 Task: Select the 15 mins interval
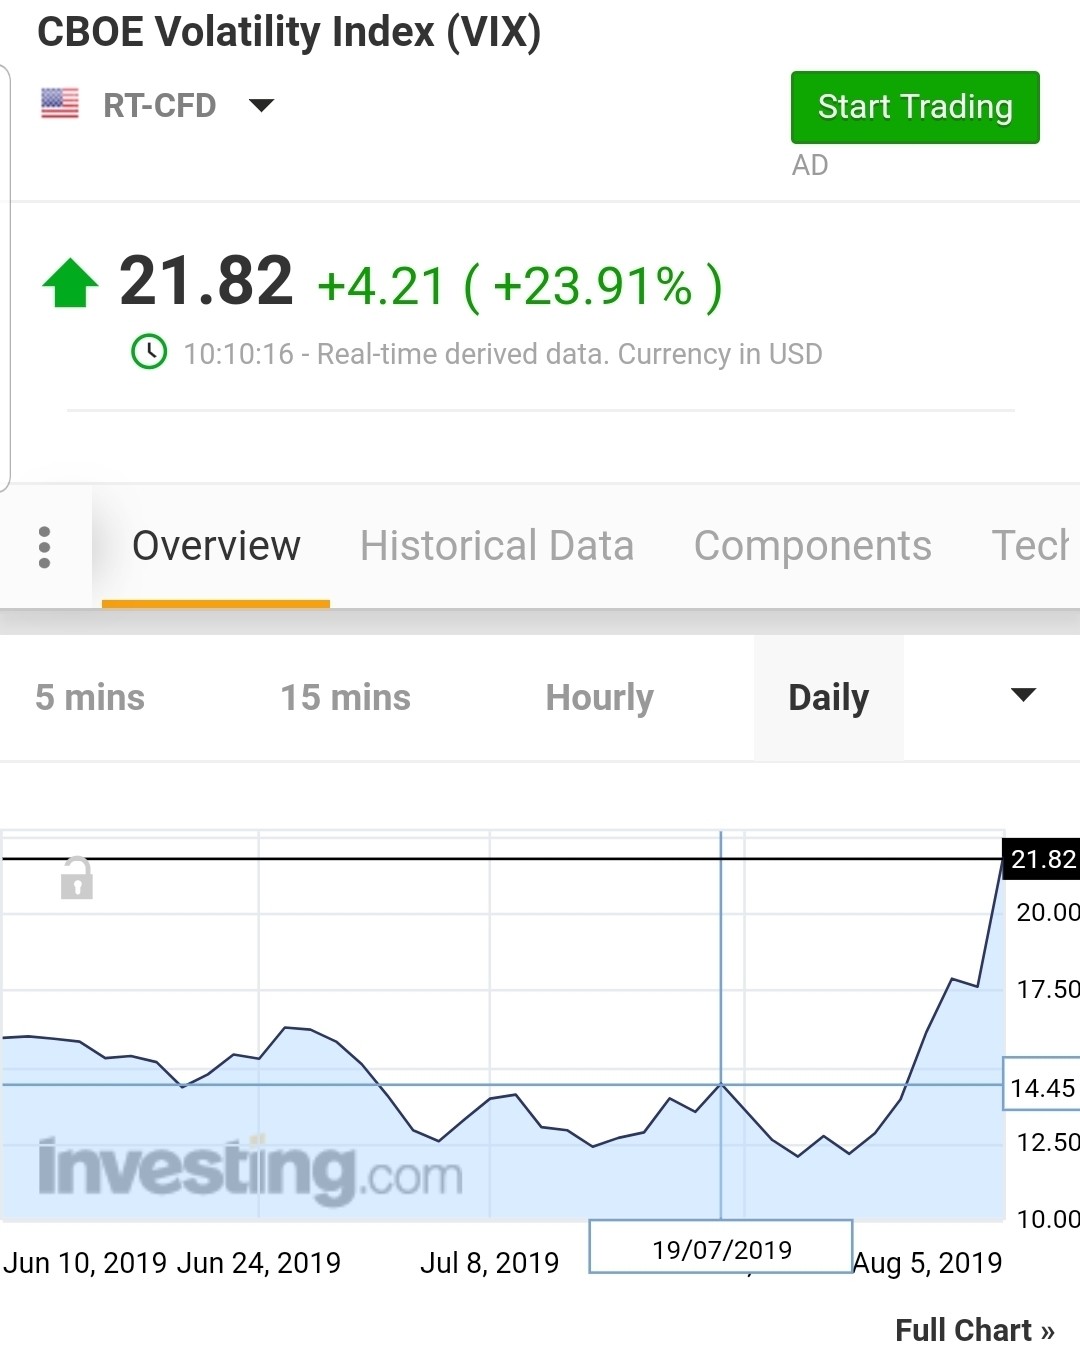(x=345, y=697)
